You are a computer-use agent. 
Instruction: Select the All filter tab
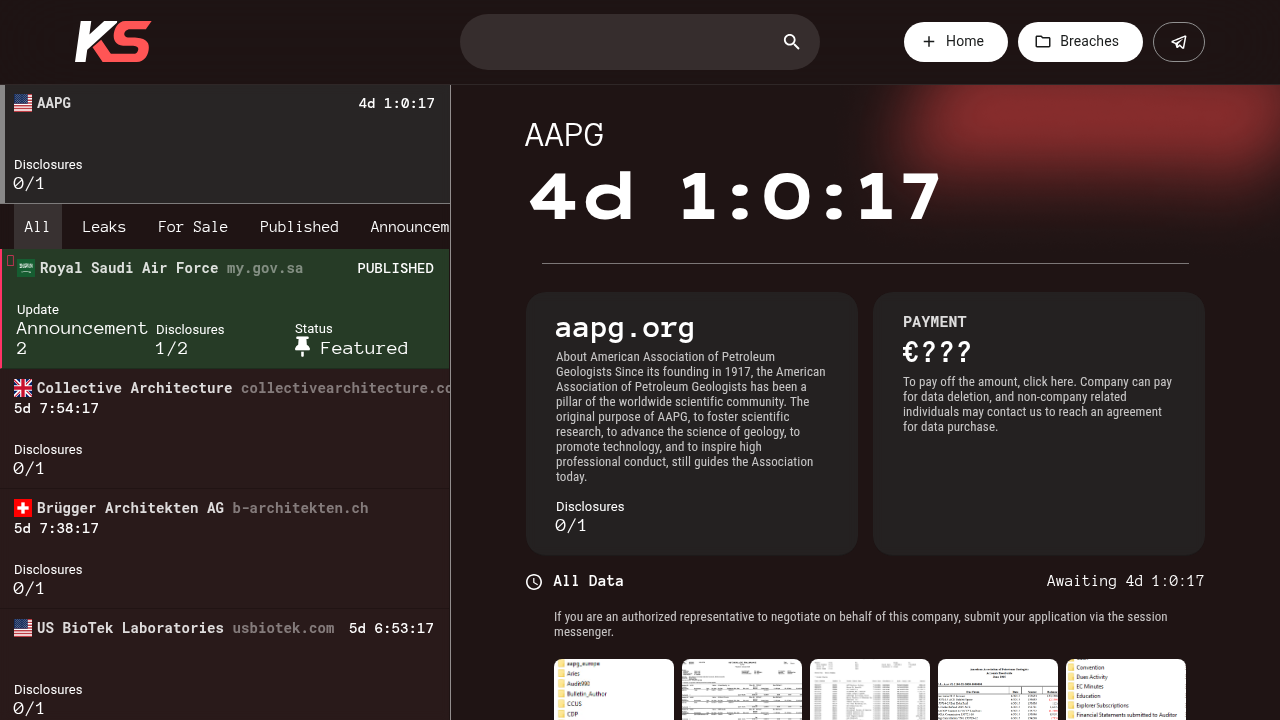(37, 227)
